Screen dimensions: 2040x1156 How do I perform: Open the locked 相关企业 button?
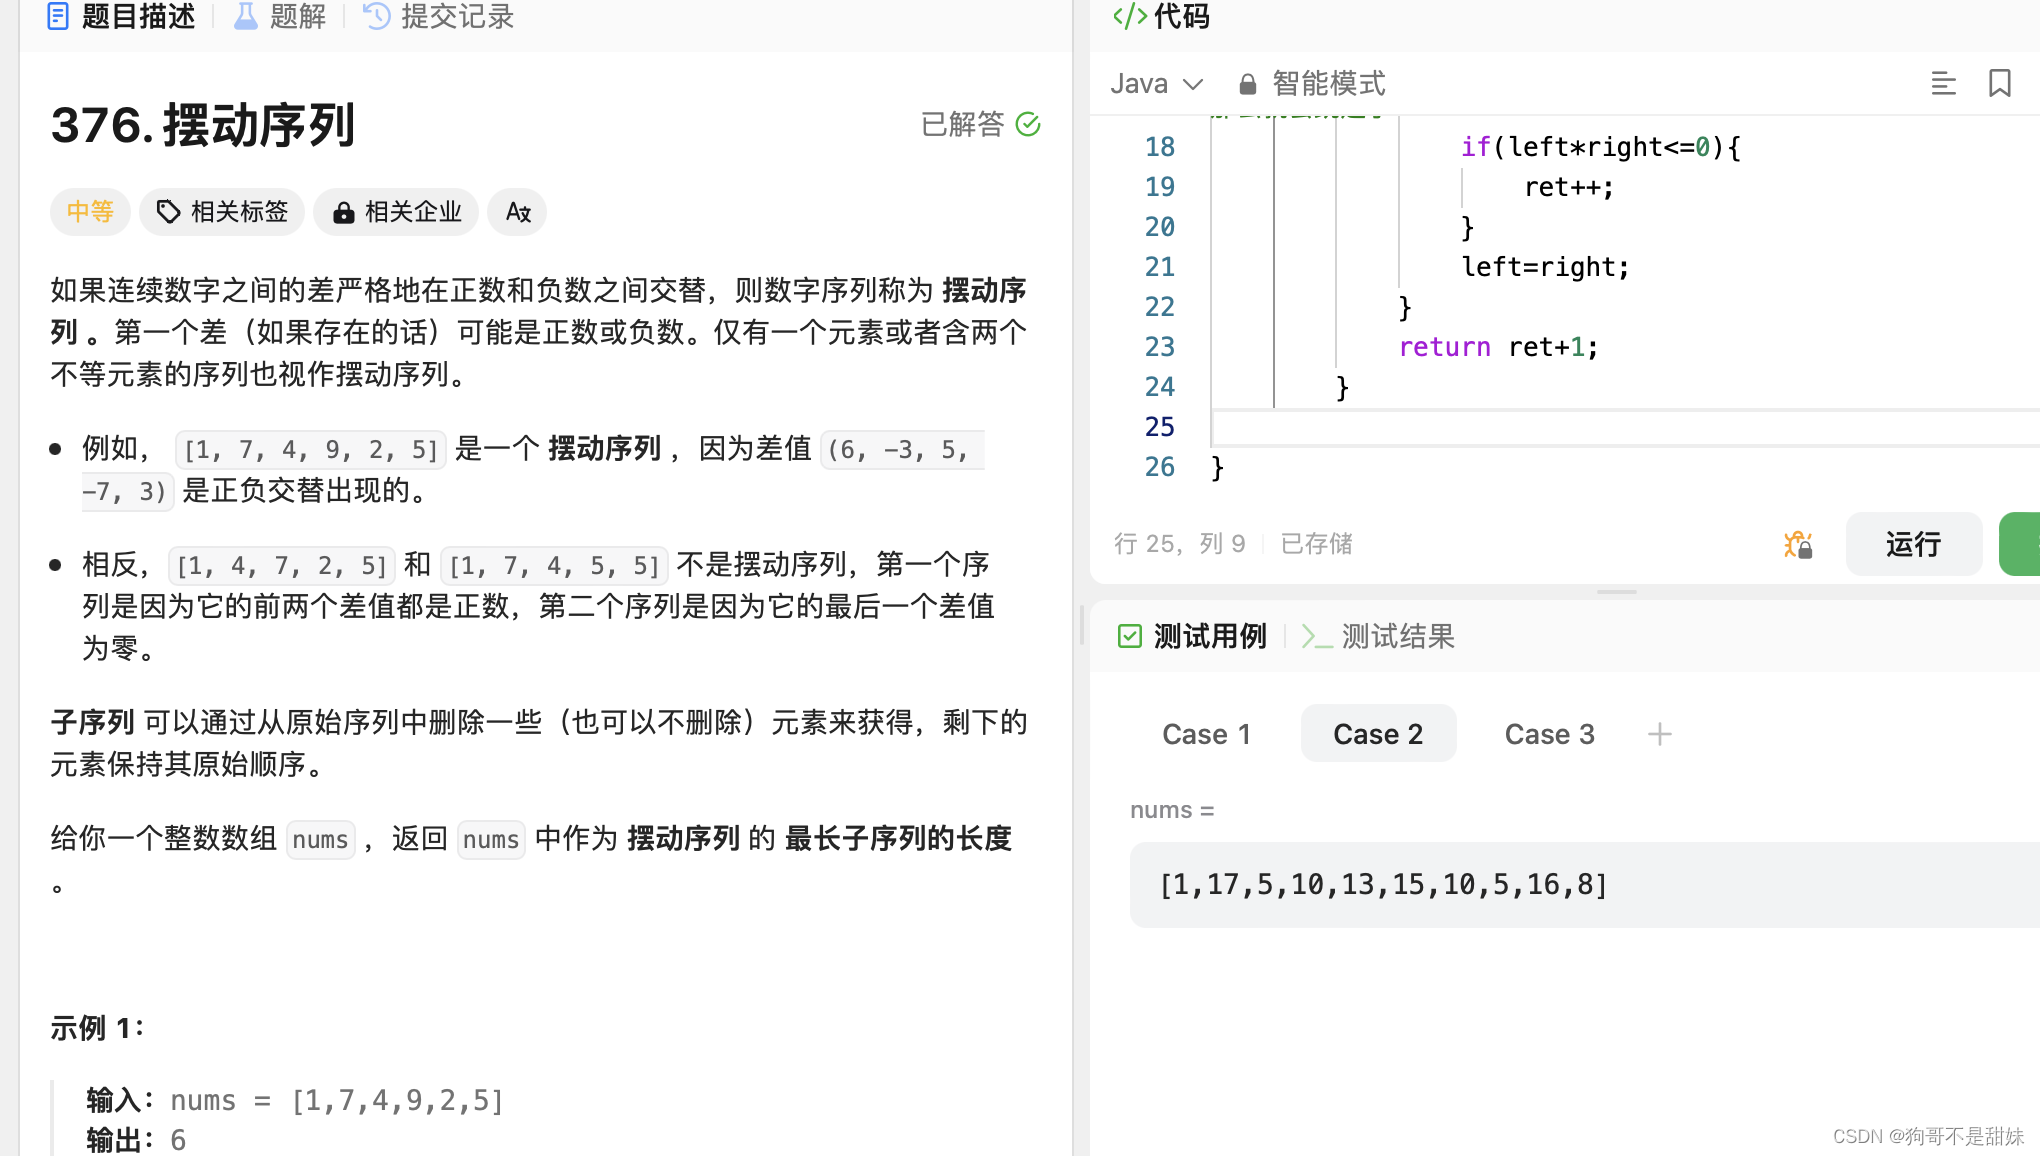(396, 212)
